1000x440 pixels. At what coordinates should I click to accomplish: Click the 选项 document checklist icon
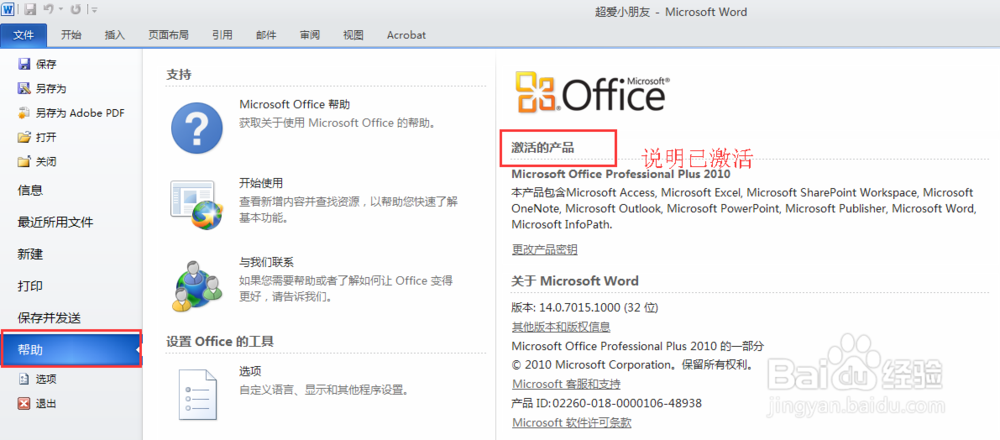click(x=196, y=393)
